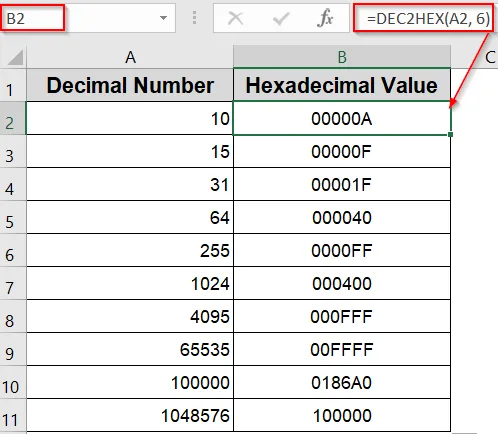This screenshot has width=498, height=434.
Task: Select row 9 header
Action: pyautogui.click(x=13, y=349)
